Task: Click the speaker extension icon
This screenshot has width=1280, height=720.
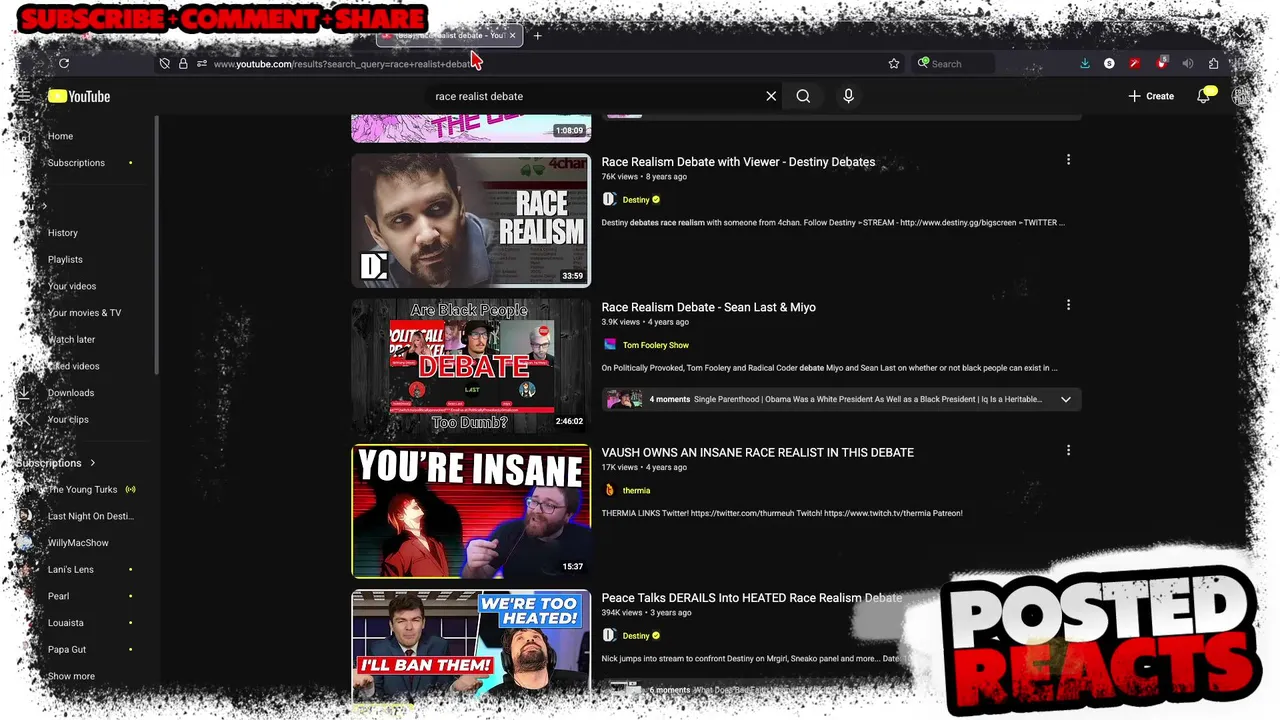Action: pyautogui.click(x=1188, y=63)
